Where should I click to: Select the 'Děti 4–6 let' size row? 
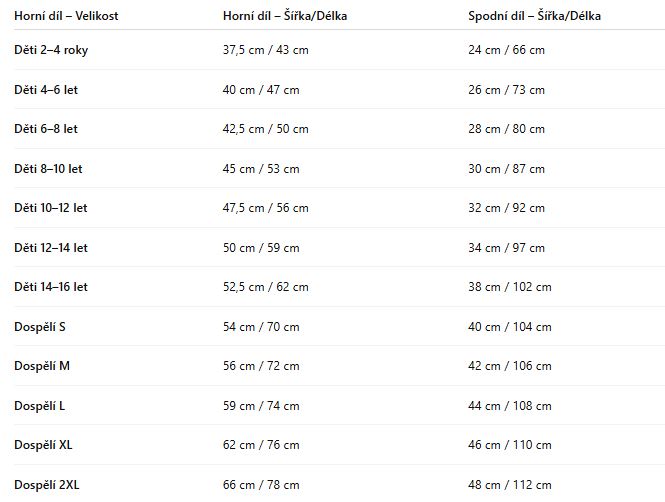point(47,90)
